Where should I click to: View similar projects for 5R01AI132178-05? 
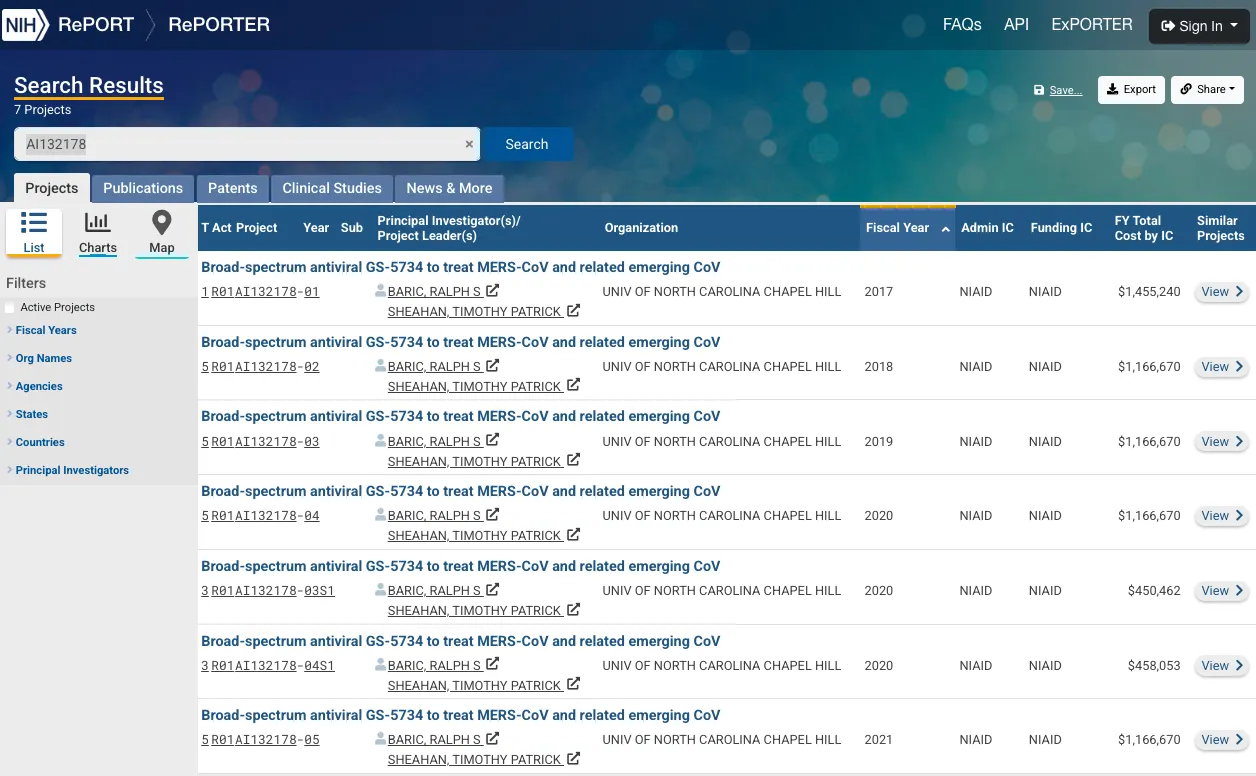[x=1222, y=740]
